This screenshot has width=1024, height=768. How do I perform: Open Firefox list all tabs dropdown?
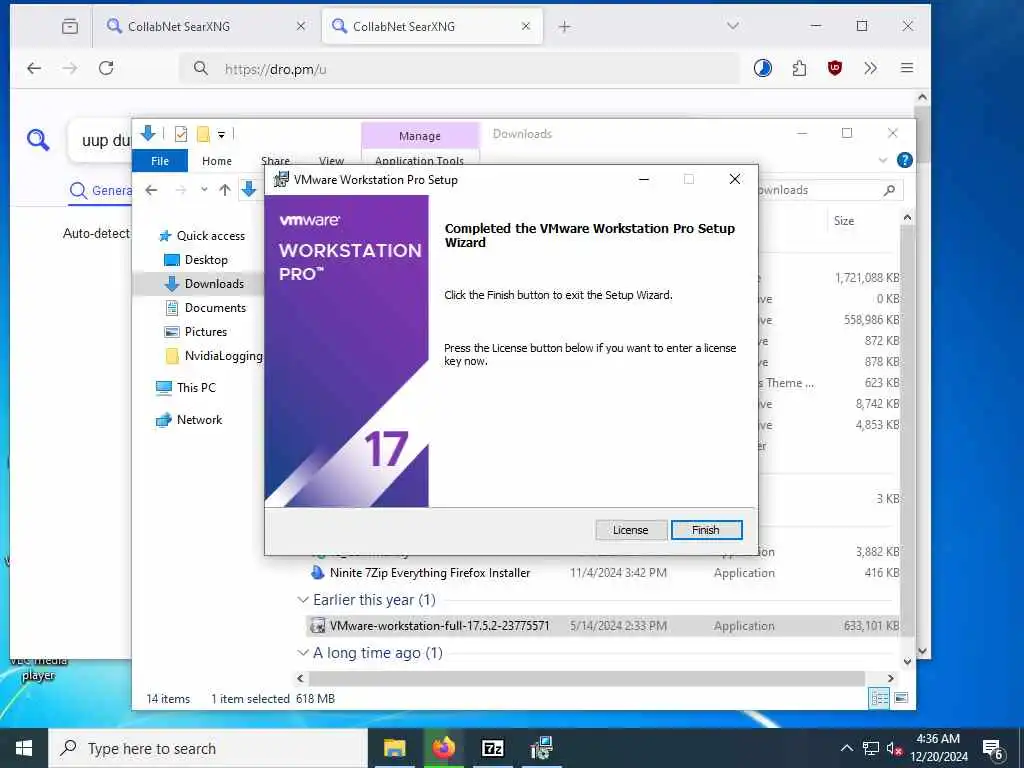click(x=733, y=26)
